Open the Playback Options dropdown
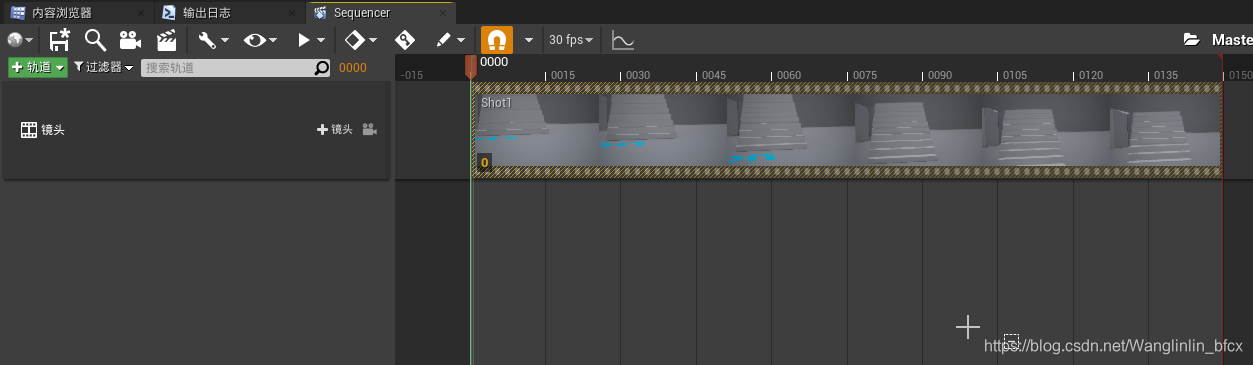 [x=311, y=40]
